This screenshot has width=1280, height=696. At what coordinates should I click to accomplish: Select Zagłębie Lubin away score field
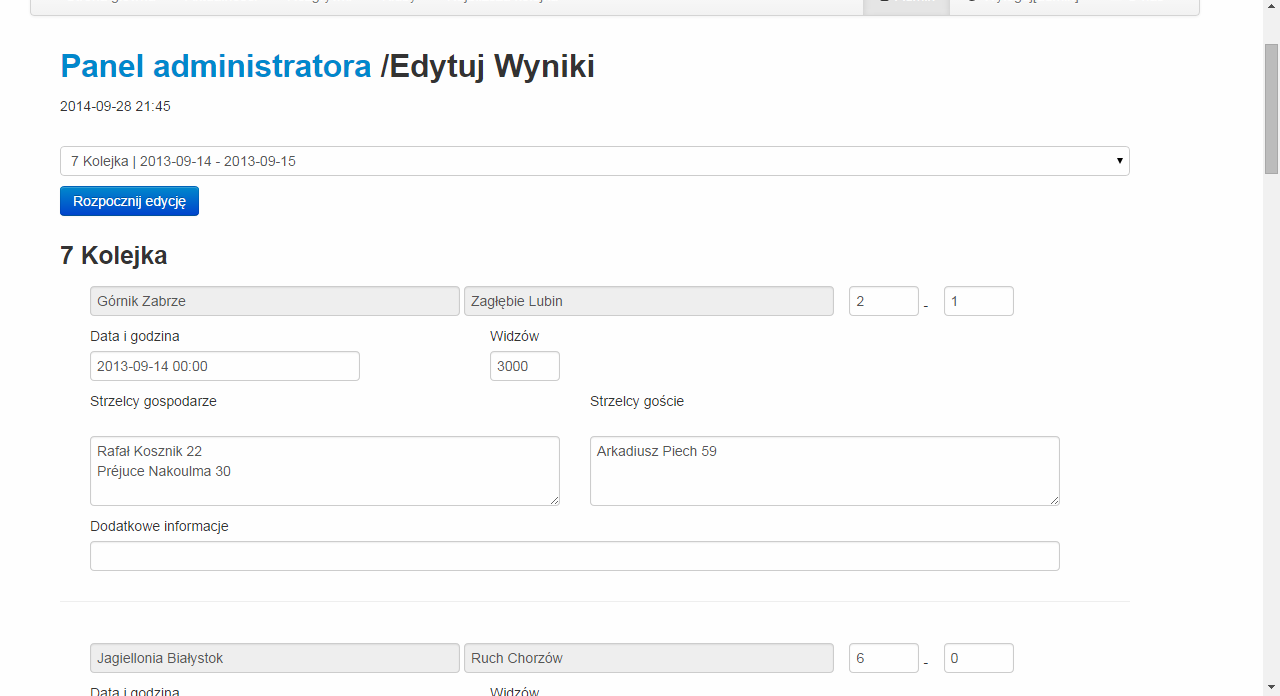click(978, 301)
